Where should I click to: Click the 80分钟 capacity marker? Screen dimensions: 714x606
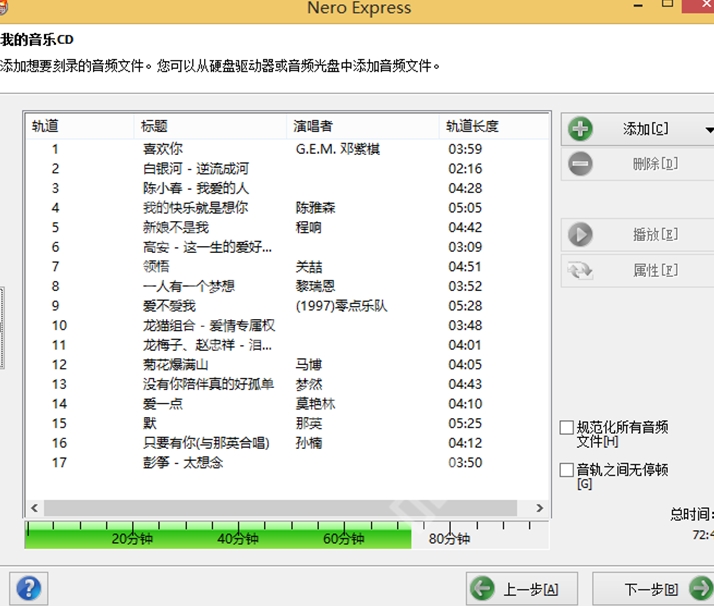tap(449, 539)
